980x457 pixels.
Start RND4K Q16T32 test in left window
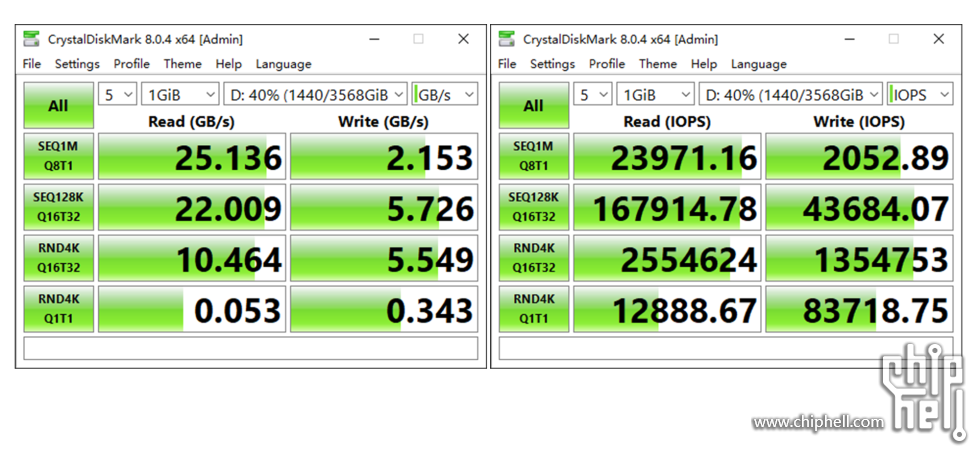click(x=59, y=258)
